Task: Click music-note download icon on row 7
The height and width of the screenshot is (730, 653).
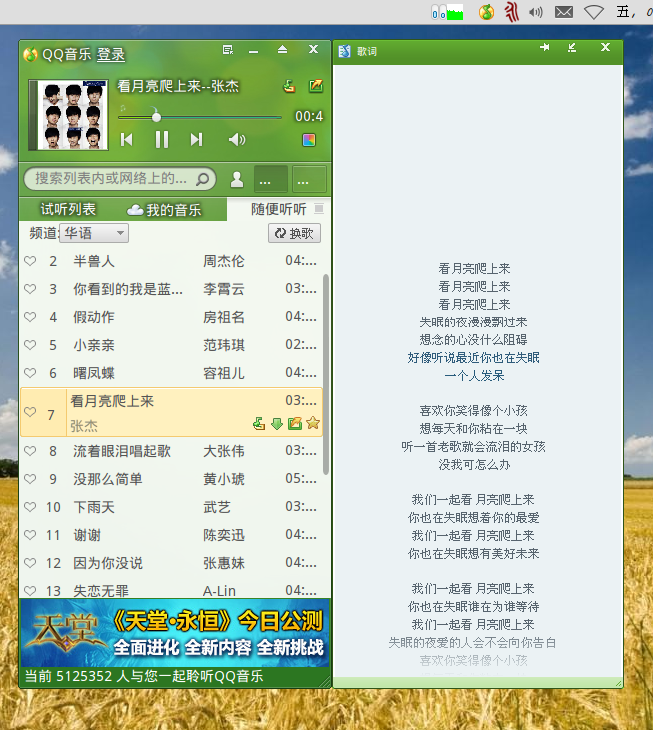Action: [x=259, y=423]
